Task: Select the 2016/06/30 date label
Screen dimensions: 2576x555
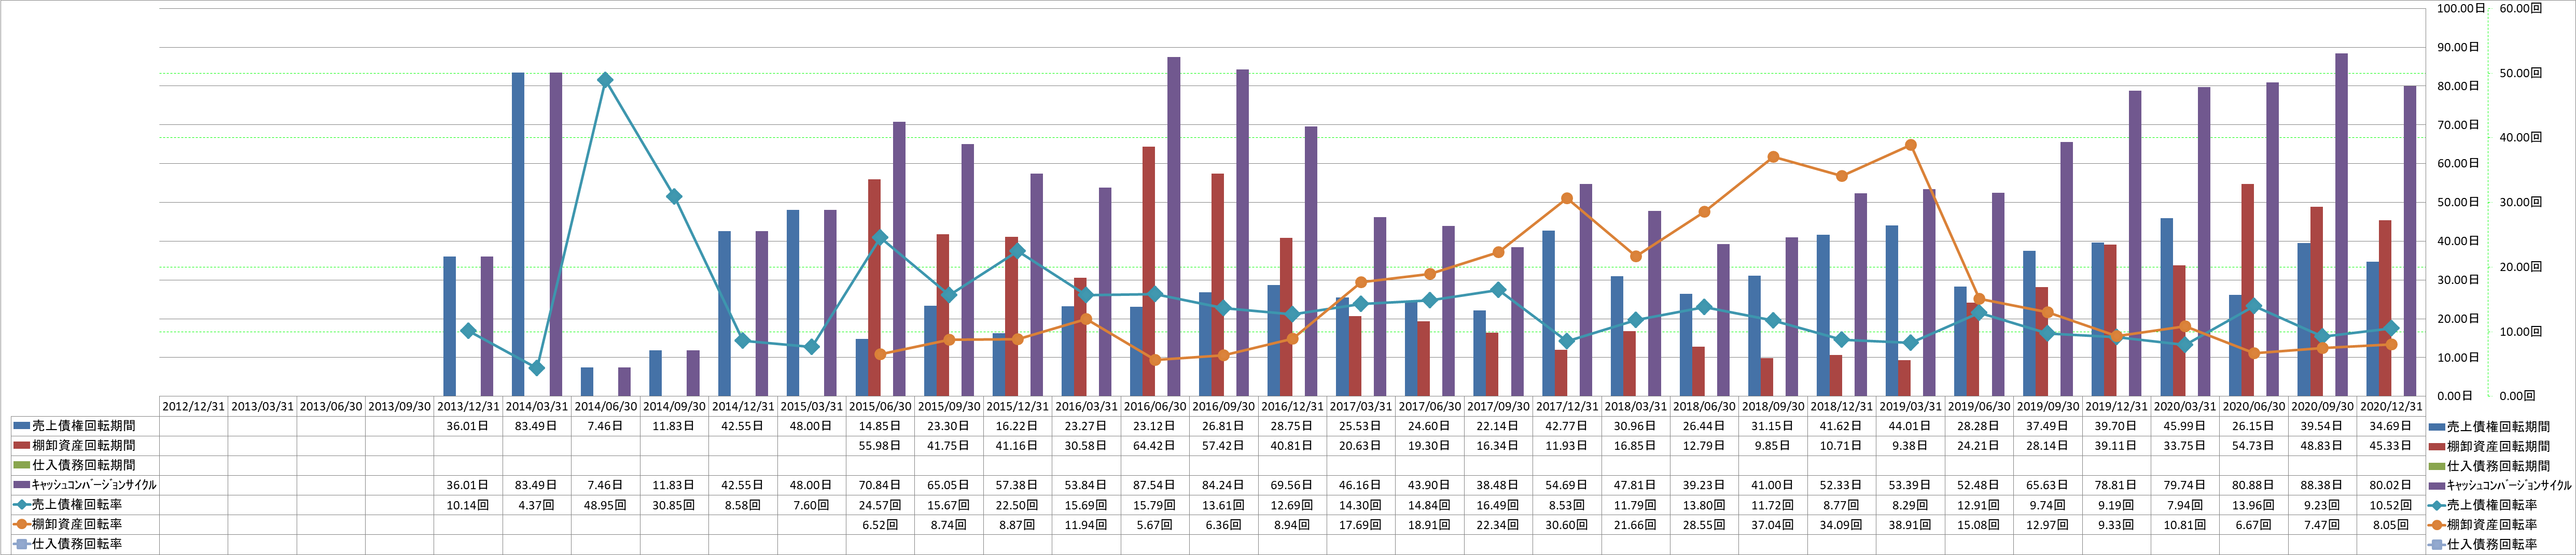Action: [1154, 407]
